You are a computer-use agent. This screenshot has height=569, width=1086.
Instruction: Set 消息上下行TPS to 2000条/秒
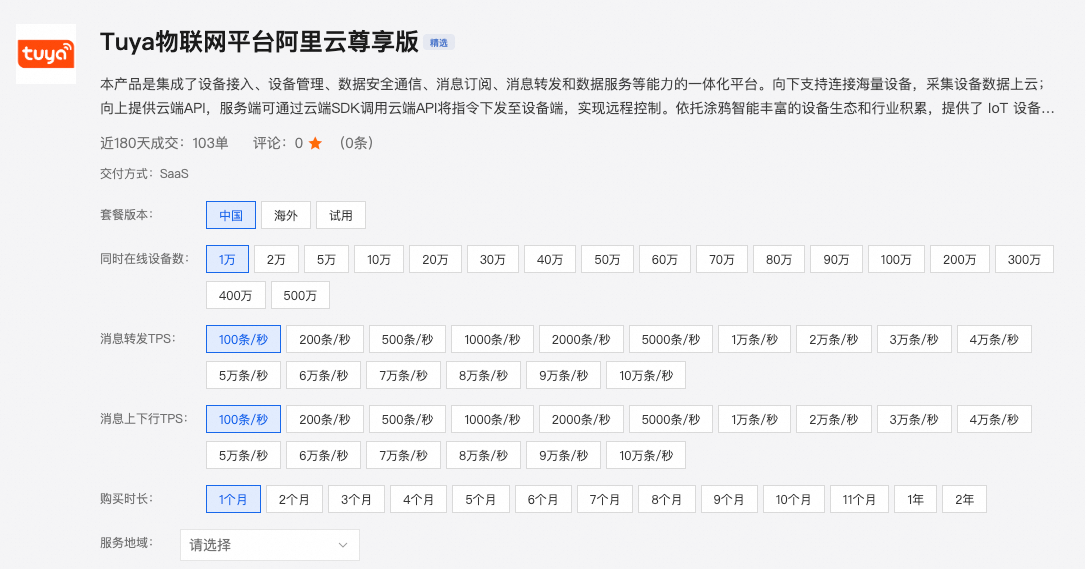[x=581, y=419]
